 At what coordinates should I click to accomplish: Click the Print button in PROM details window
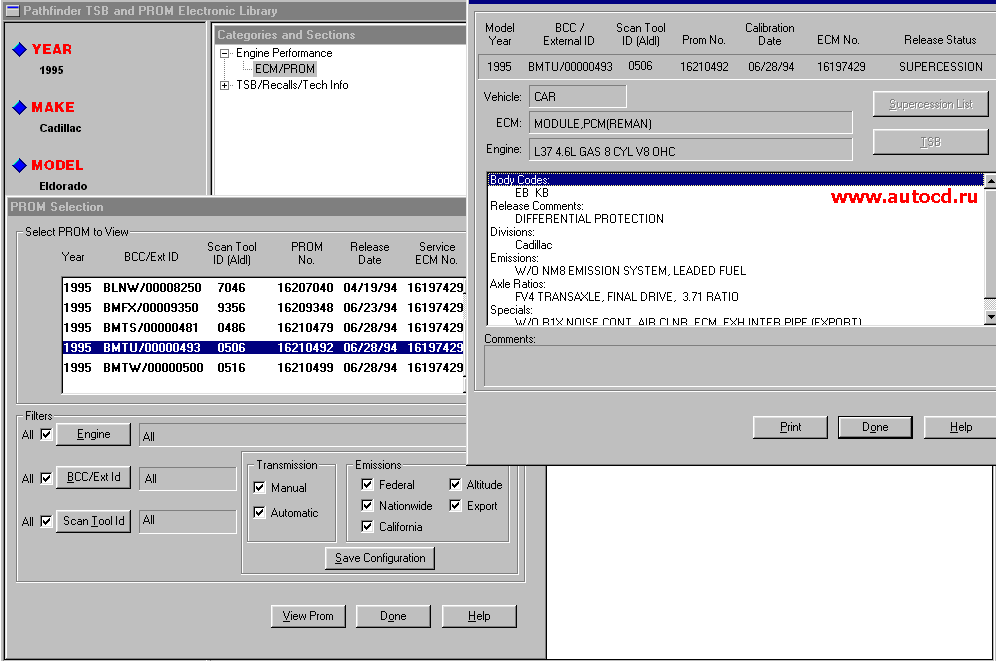(x=790, y=427)
